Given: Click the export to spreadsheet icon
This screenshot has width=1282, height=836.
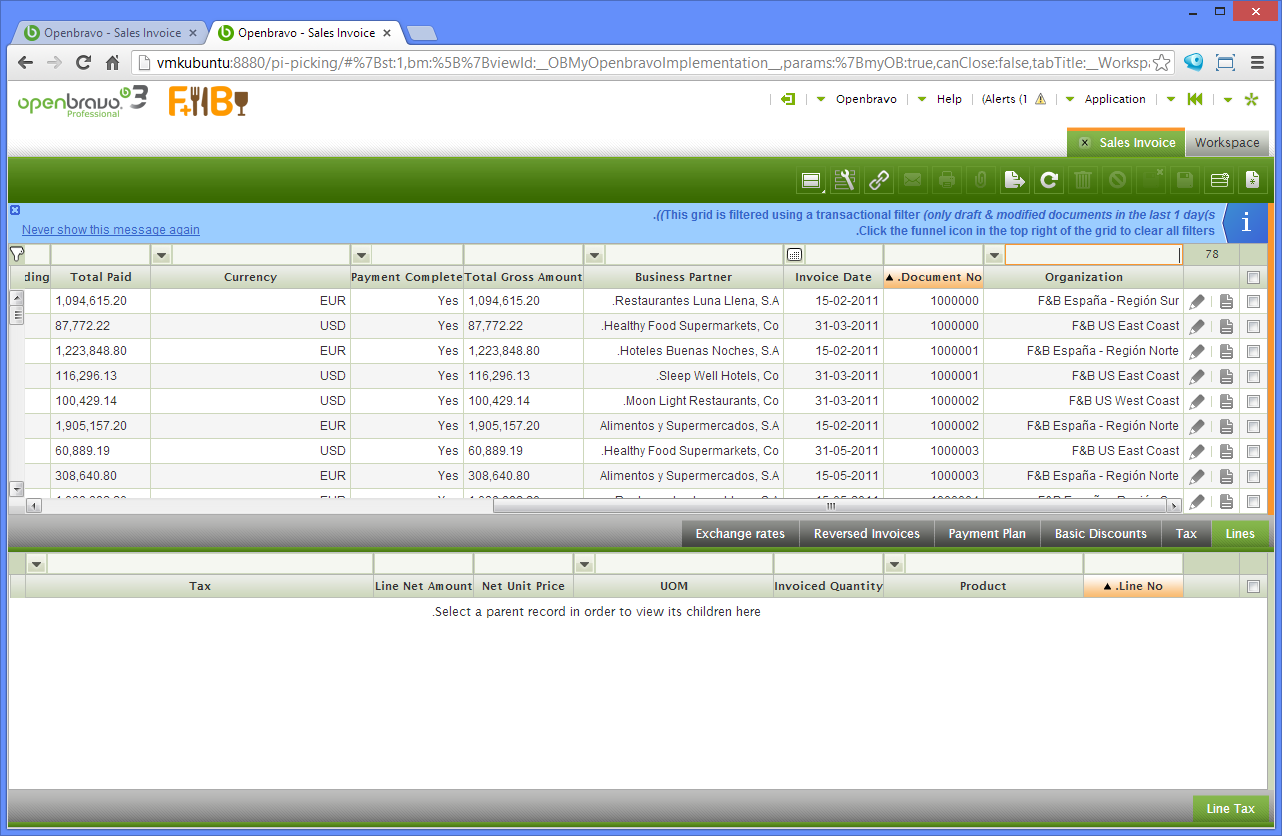Looking at the screenshot, I should pyautogui.click(x=1014, y=180).
